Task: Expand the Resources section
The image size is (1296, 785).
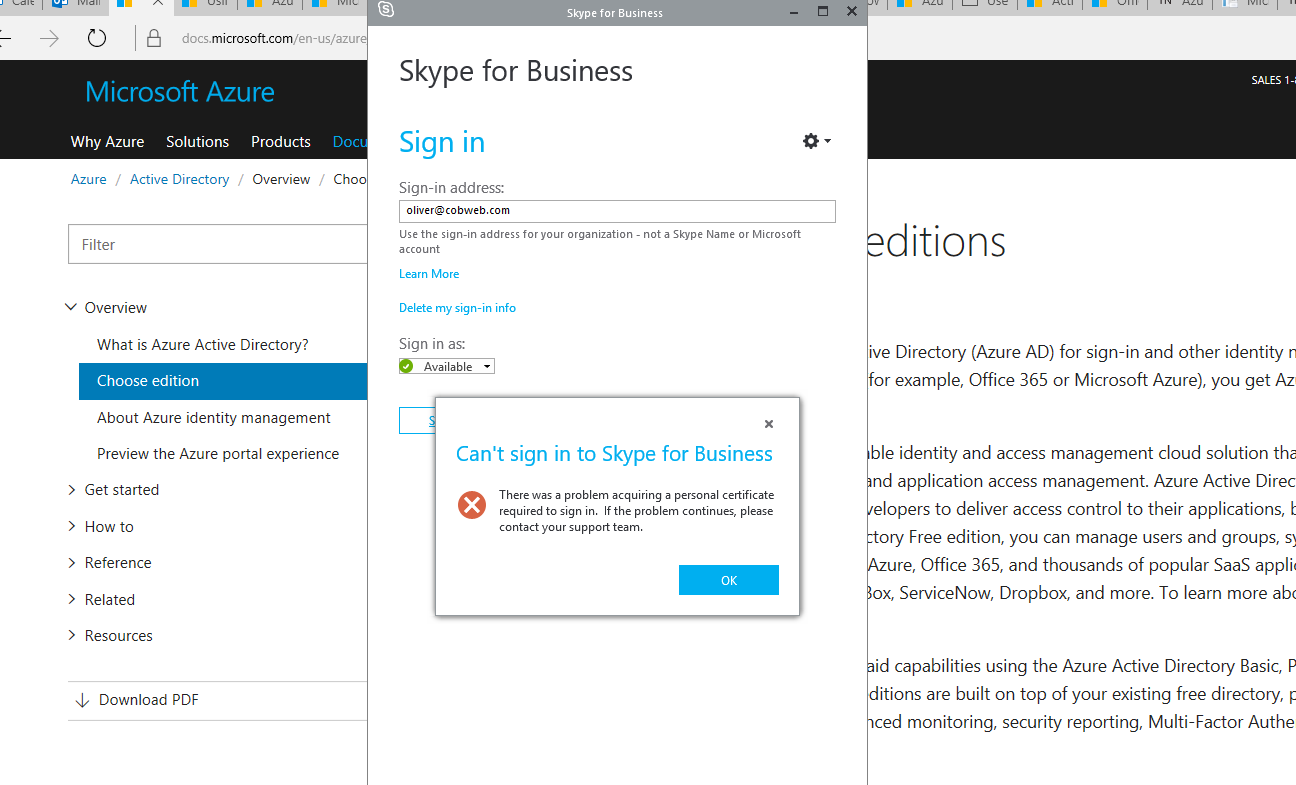Action: (71, 635)
